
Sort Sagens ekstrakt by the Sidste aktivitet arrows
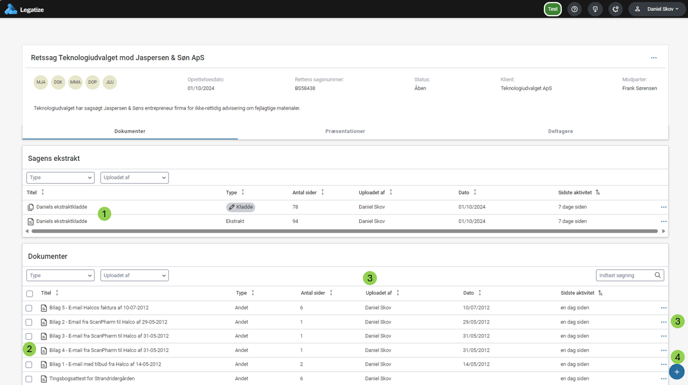point(598,192)
